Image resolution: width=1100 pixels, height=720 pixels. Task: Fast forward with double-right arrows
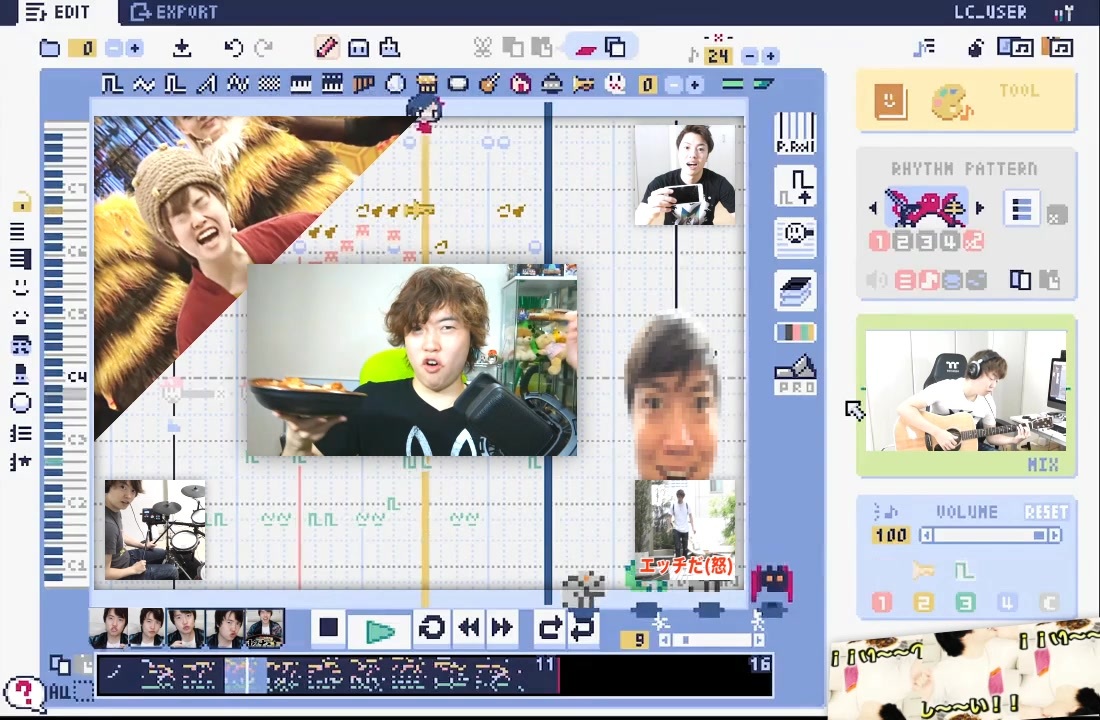[x=502, y=627]
